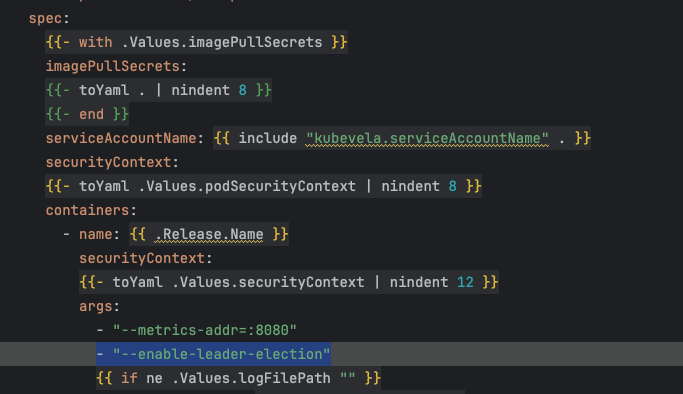Screen dimensions: 683x394
Task: Click the "containers:" key
Action: pyautogui.click(x=91, y=210)
